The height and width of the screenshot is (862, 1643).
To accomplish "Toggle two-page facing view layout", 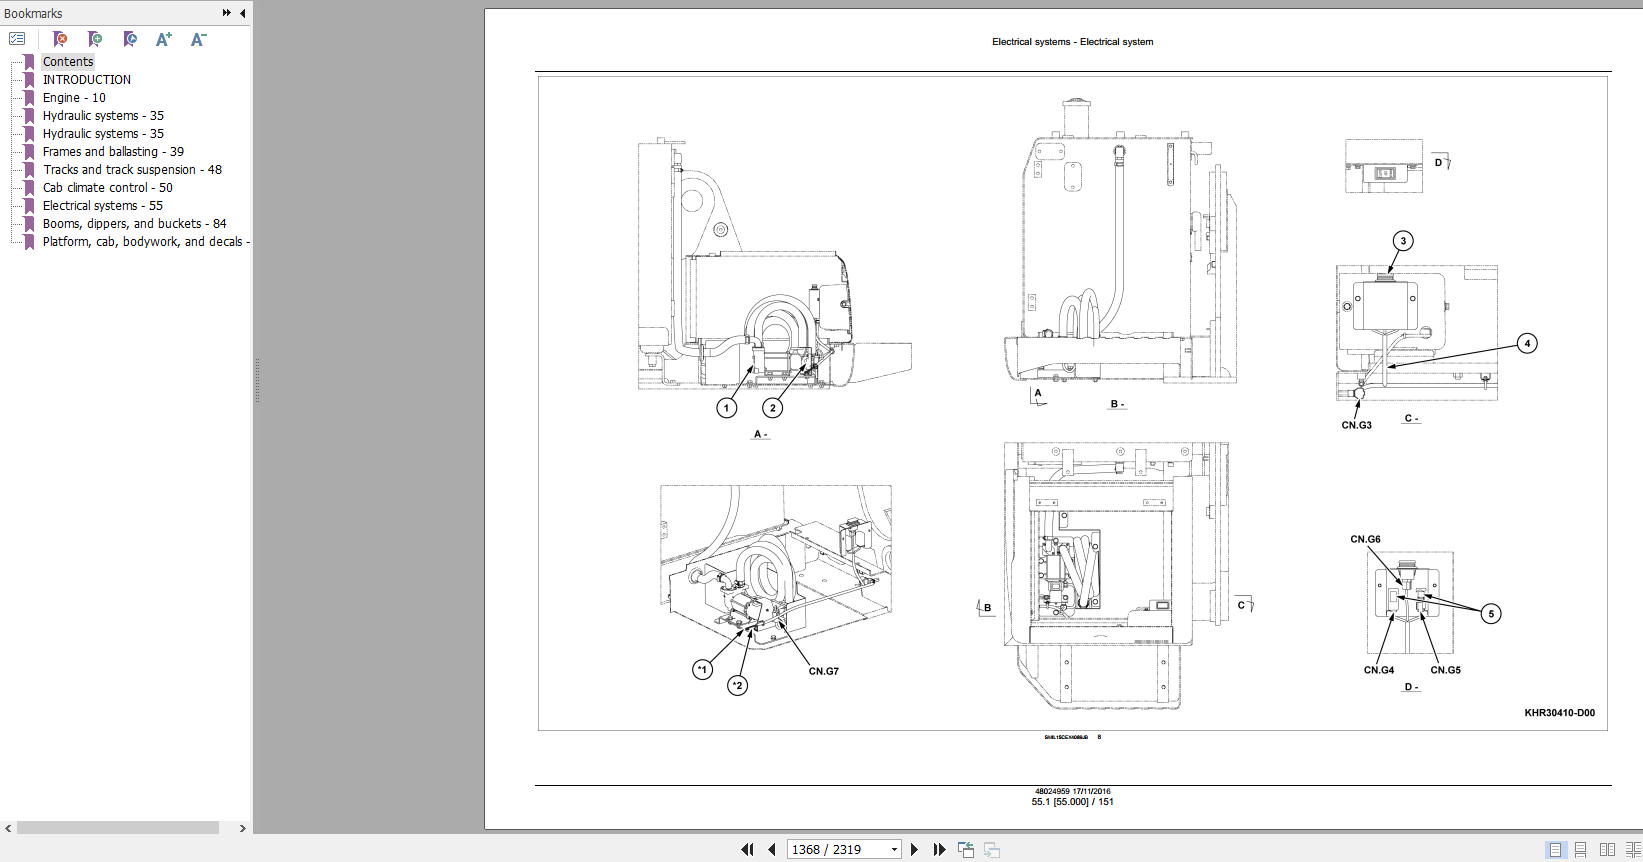I will coord(1607,849).
